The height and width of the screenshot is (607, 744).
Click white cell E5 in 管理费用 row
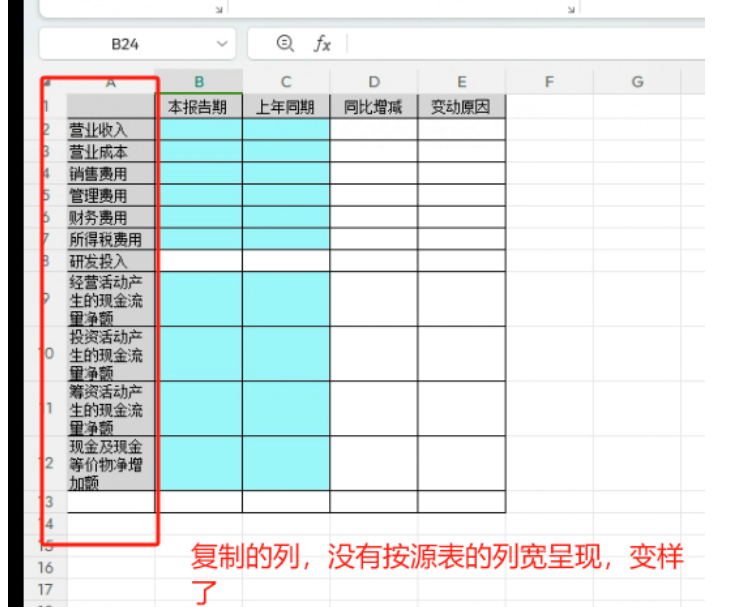pyautogui.click(x=462, y=195)
